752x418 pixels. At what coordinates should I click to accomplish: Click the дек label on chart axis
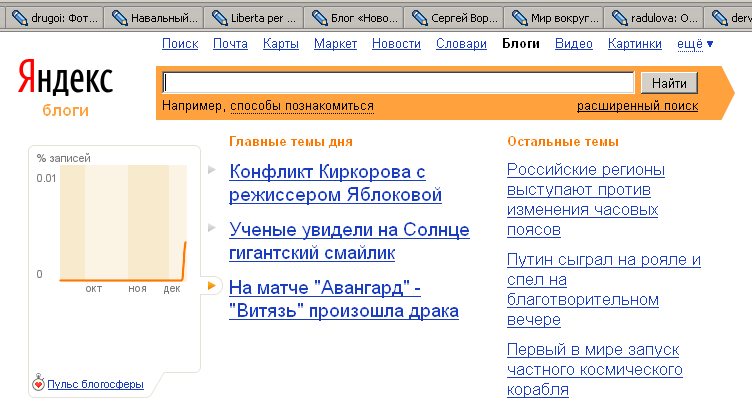172,289
